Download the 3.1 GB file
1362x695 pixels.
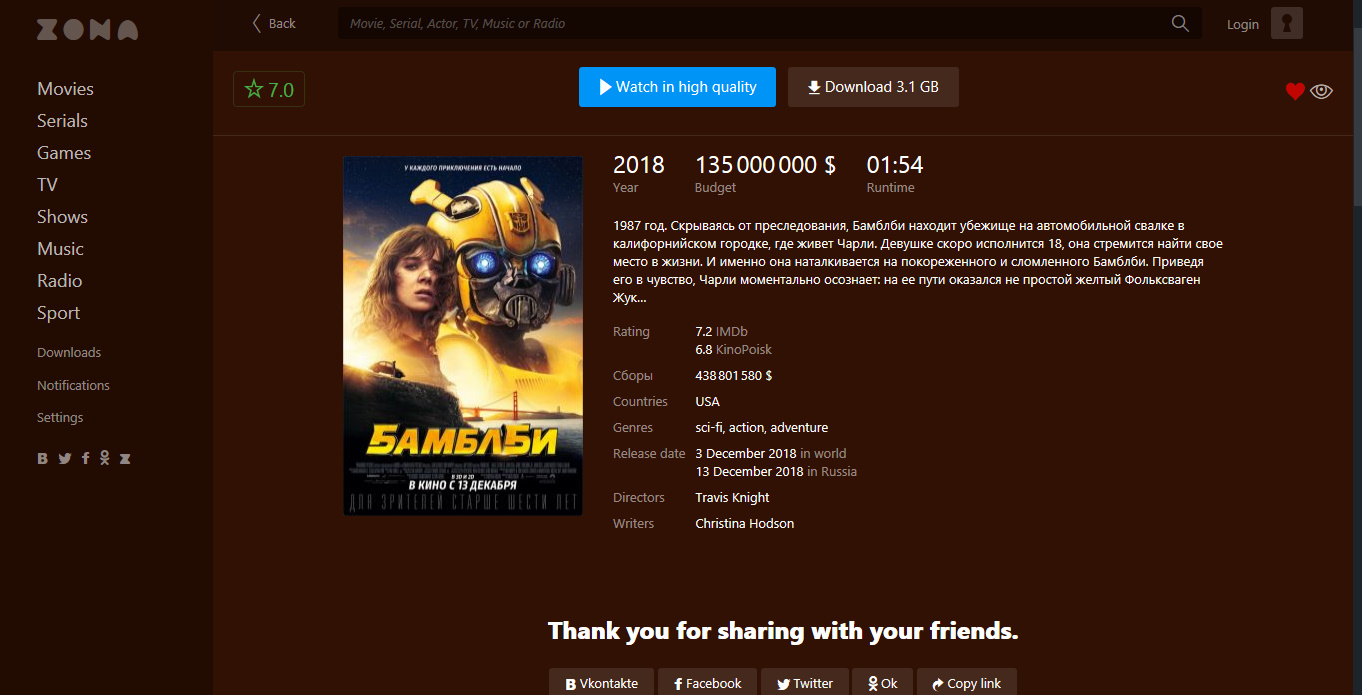coord(873,87)
